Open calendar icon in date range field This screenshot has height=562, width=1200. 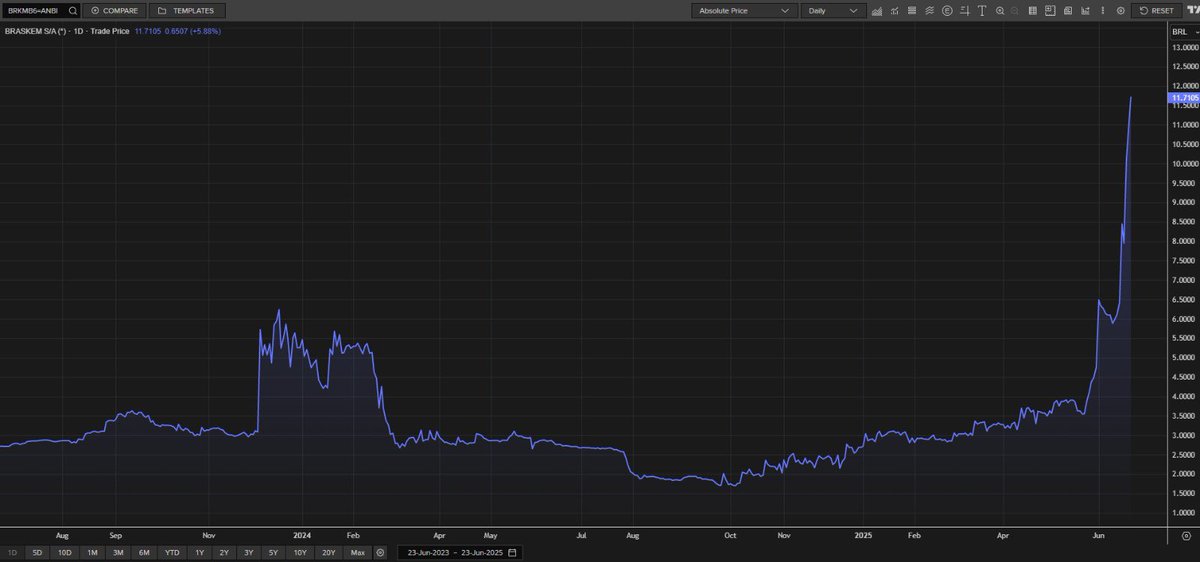512,552
